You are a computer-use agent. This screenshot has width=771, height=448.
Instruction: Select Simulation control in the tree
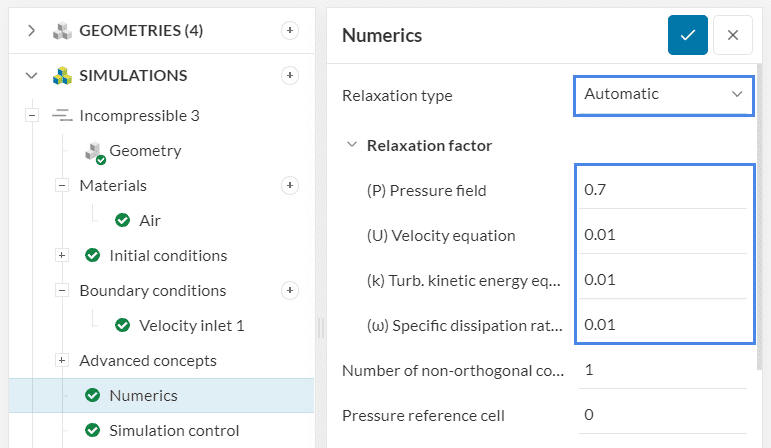point(173,431)
